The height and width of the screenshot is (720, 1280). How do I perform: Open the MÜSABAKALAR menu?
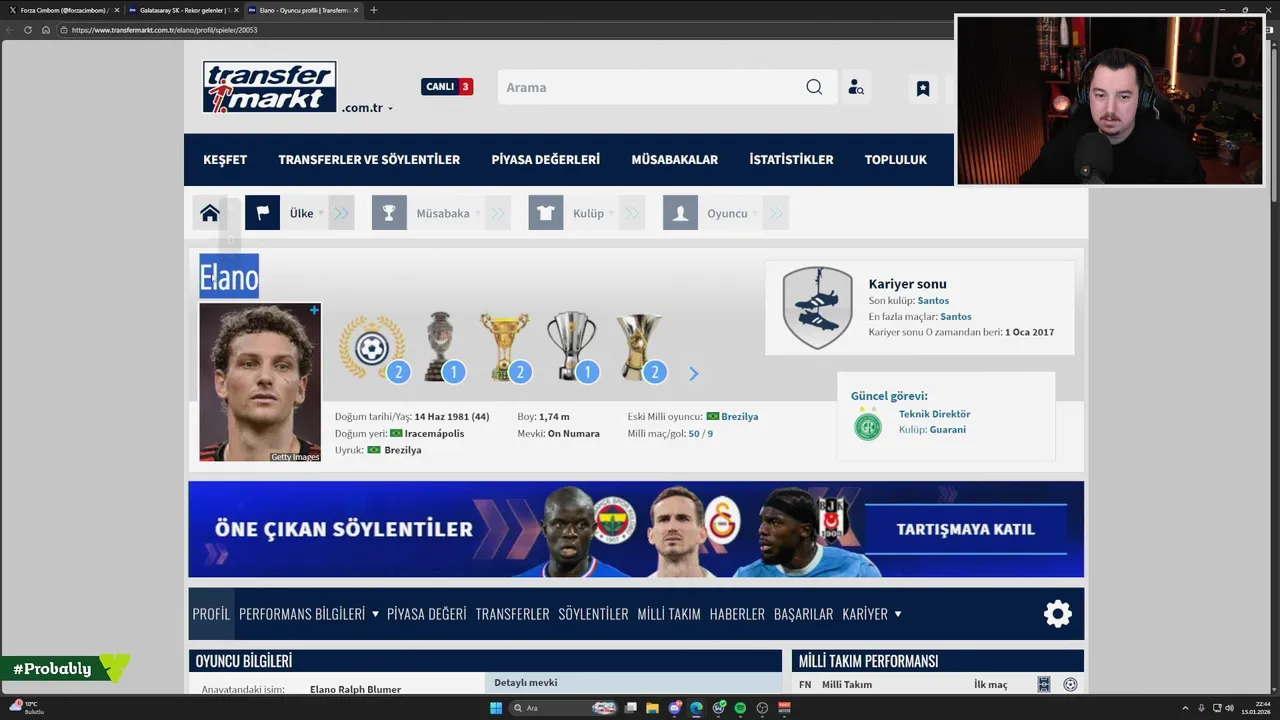click(x=675, y=159)
